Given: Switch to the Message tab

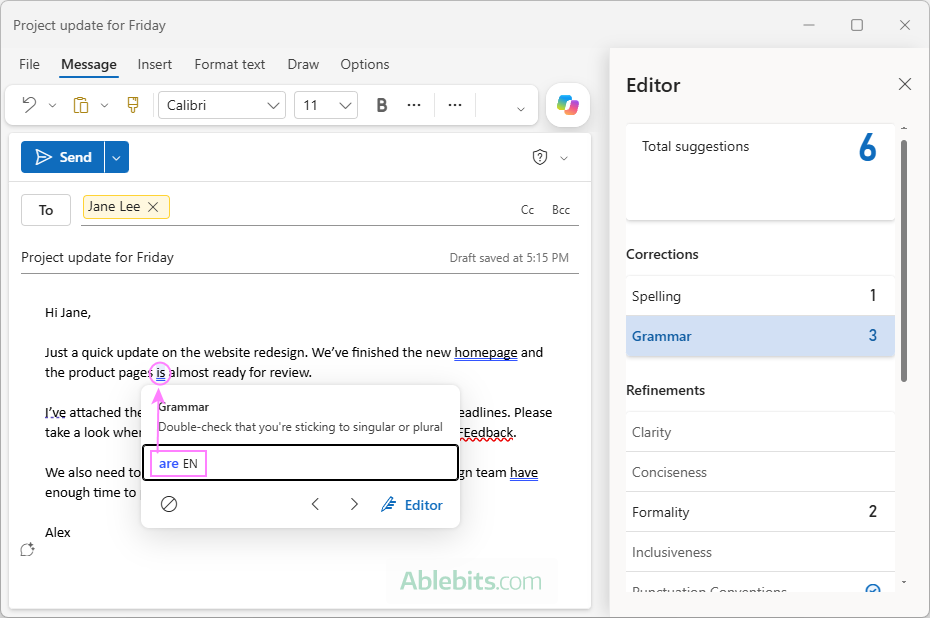Looking at the screenshot, I should 89,64.
